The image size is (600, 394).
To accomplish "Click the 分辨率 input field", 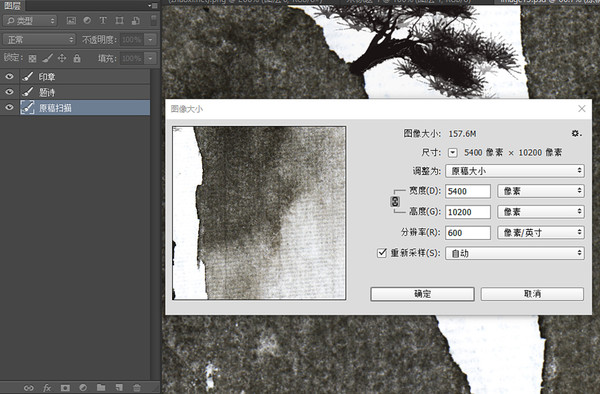I will (x=468, y=232).
